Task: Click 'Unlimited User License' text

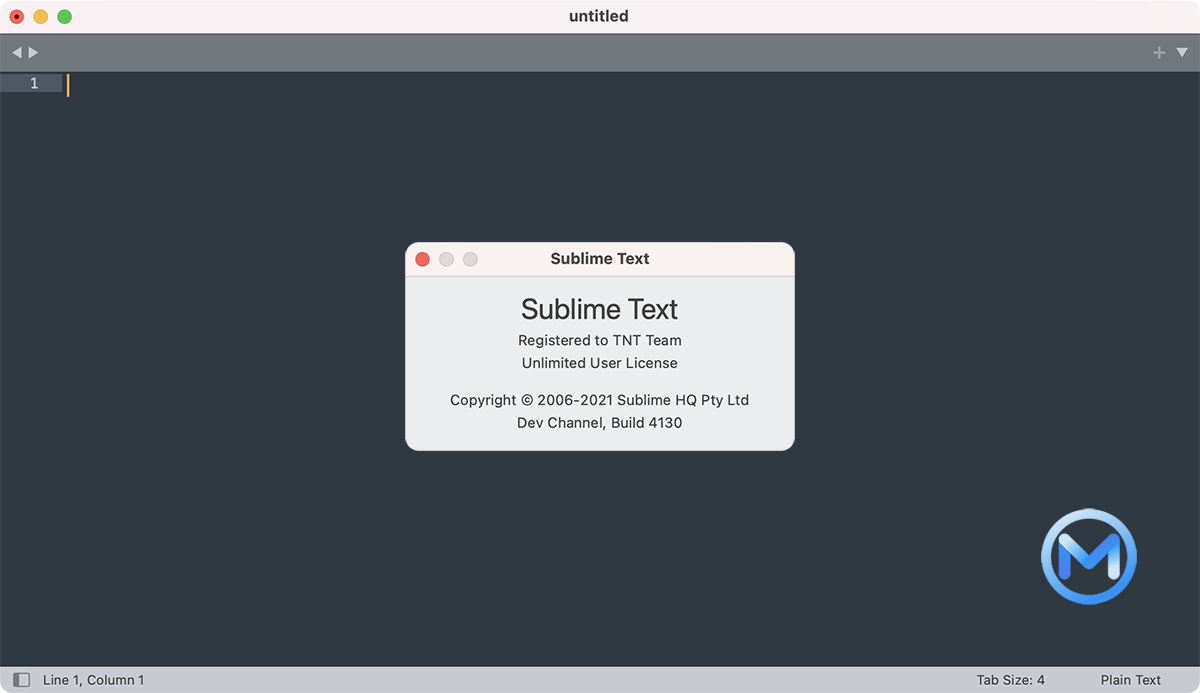Action: click(600, 363)
